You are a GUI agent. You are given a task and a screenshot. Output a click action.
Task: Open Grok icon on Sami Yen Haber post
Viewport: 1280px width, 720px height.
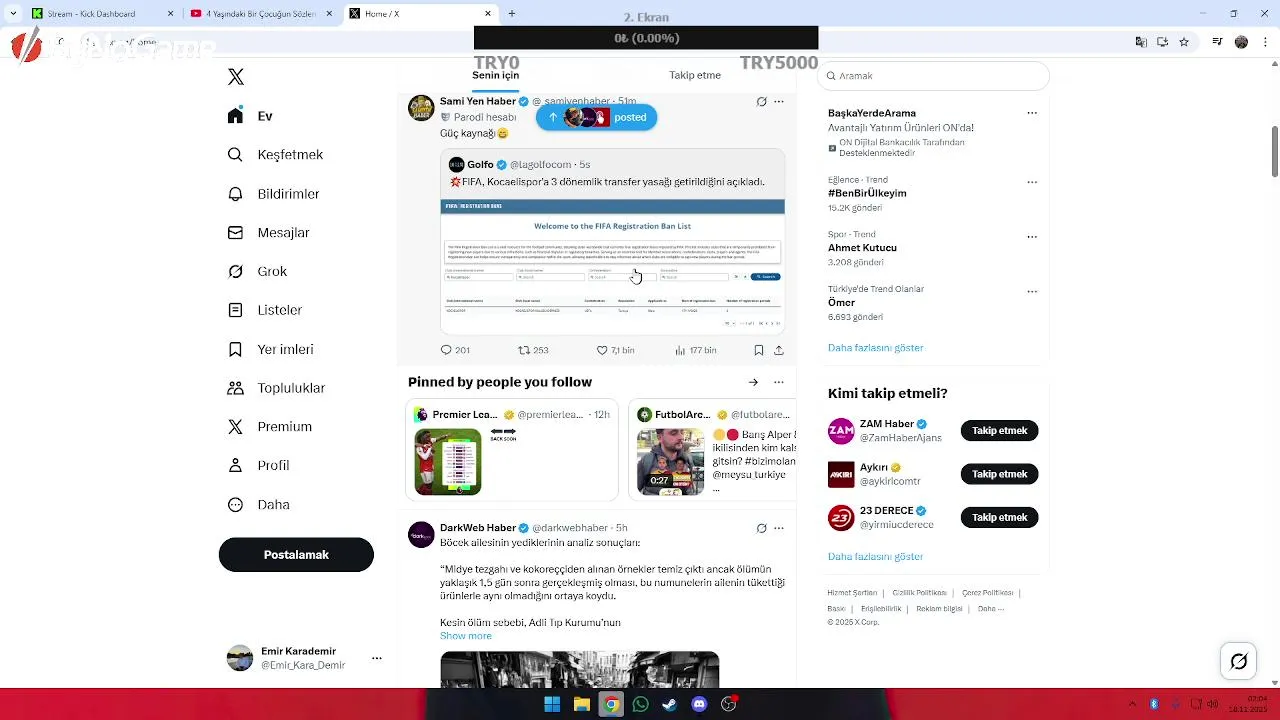[x=762, y=101]
